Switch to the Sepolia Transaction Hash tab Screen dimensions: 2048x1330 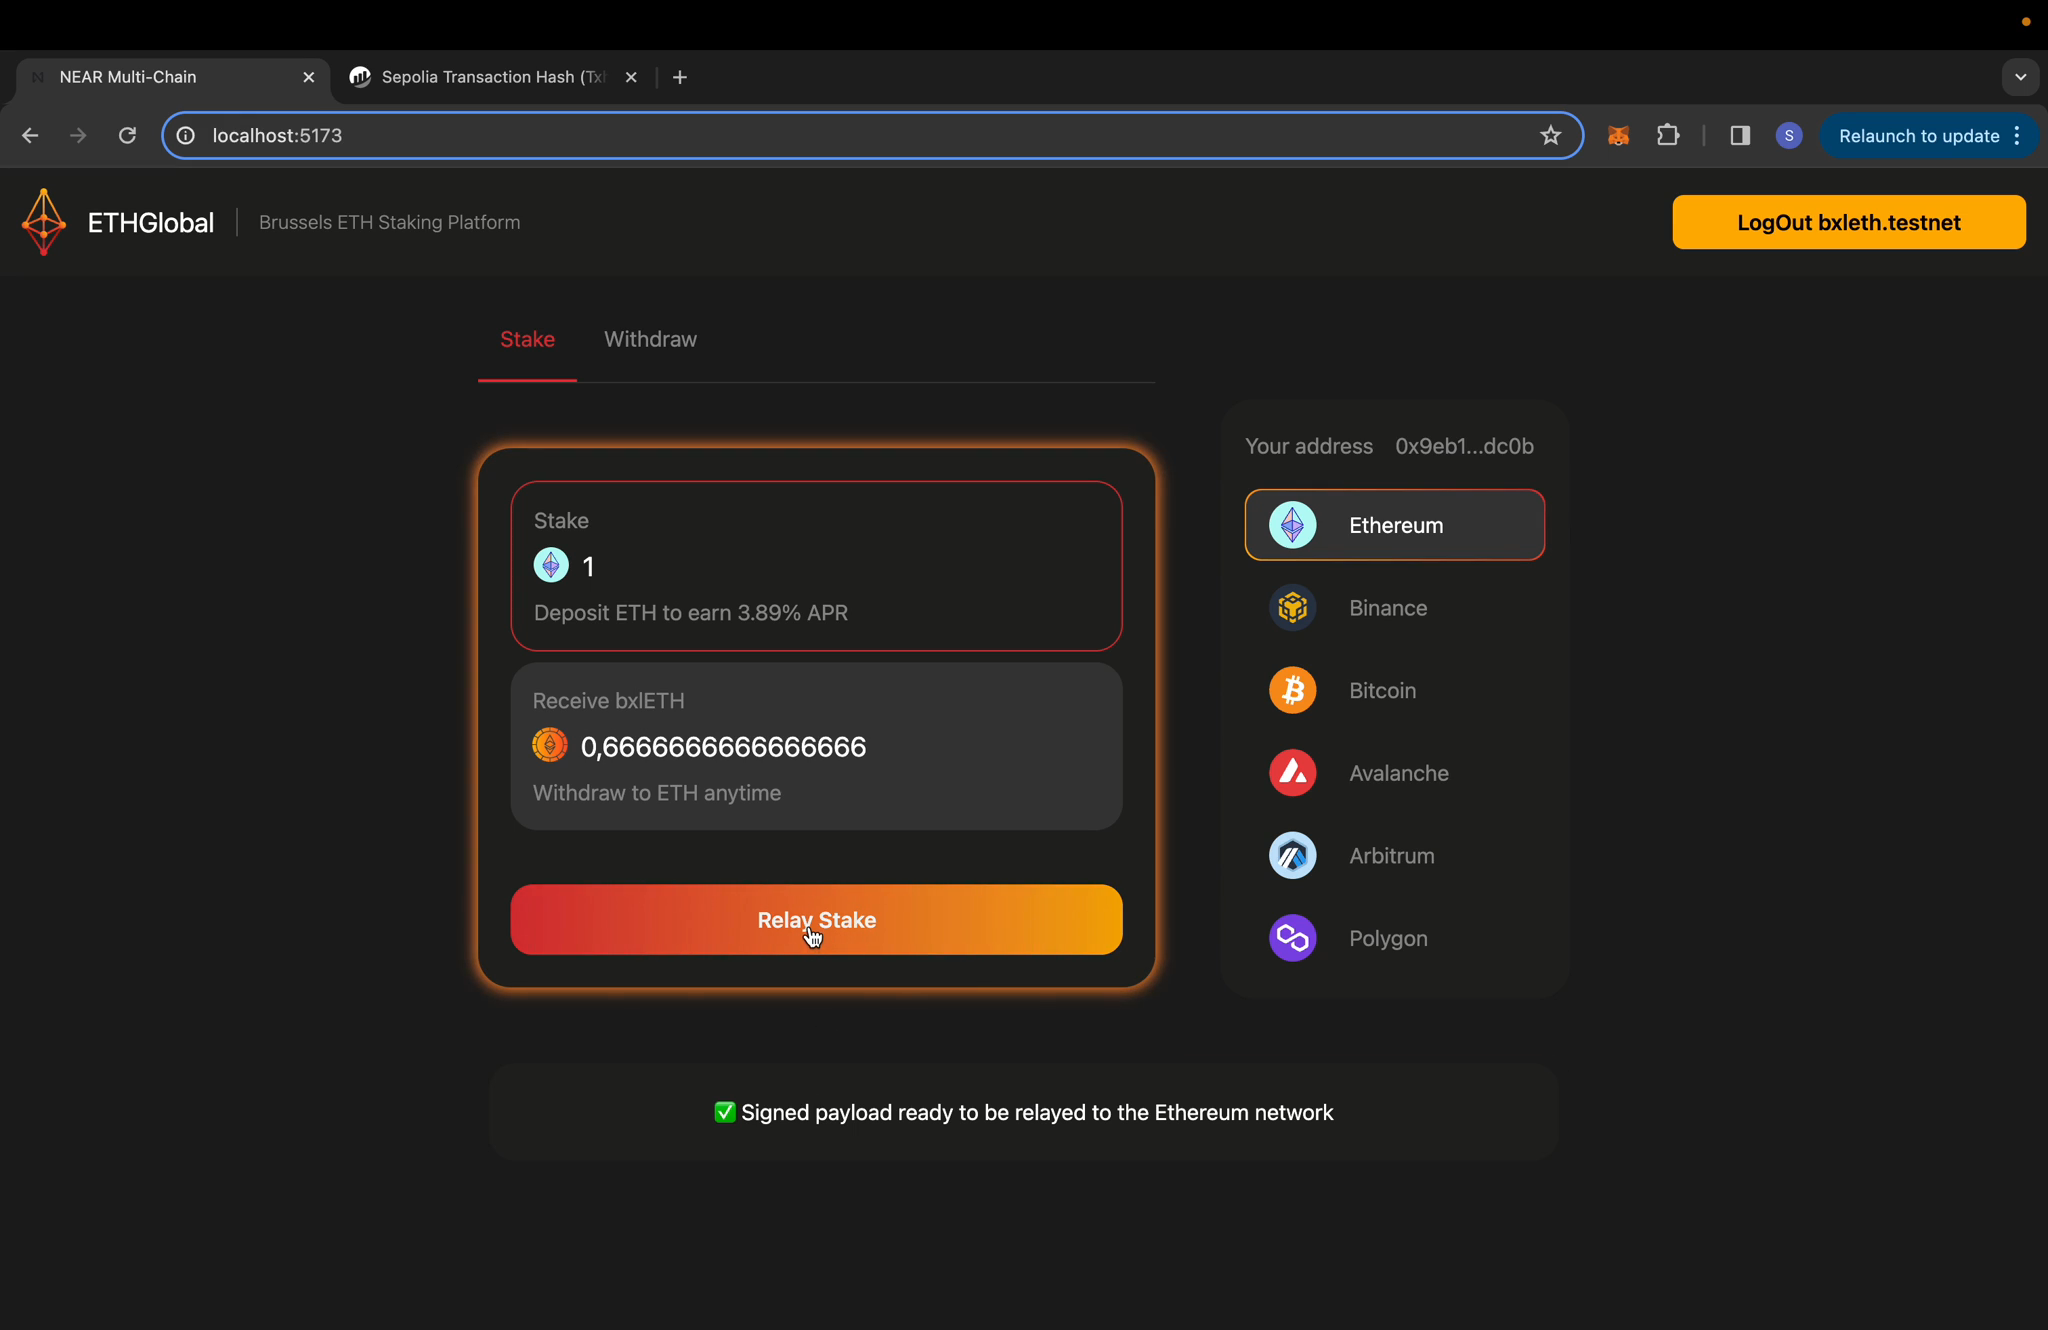point(494,77)
